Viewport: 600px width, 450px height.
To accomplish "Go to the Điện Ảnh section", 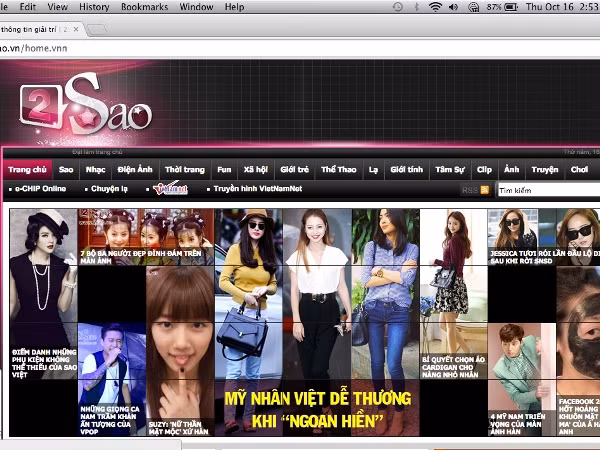I will pyautogui.click(x=135, y=170).
